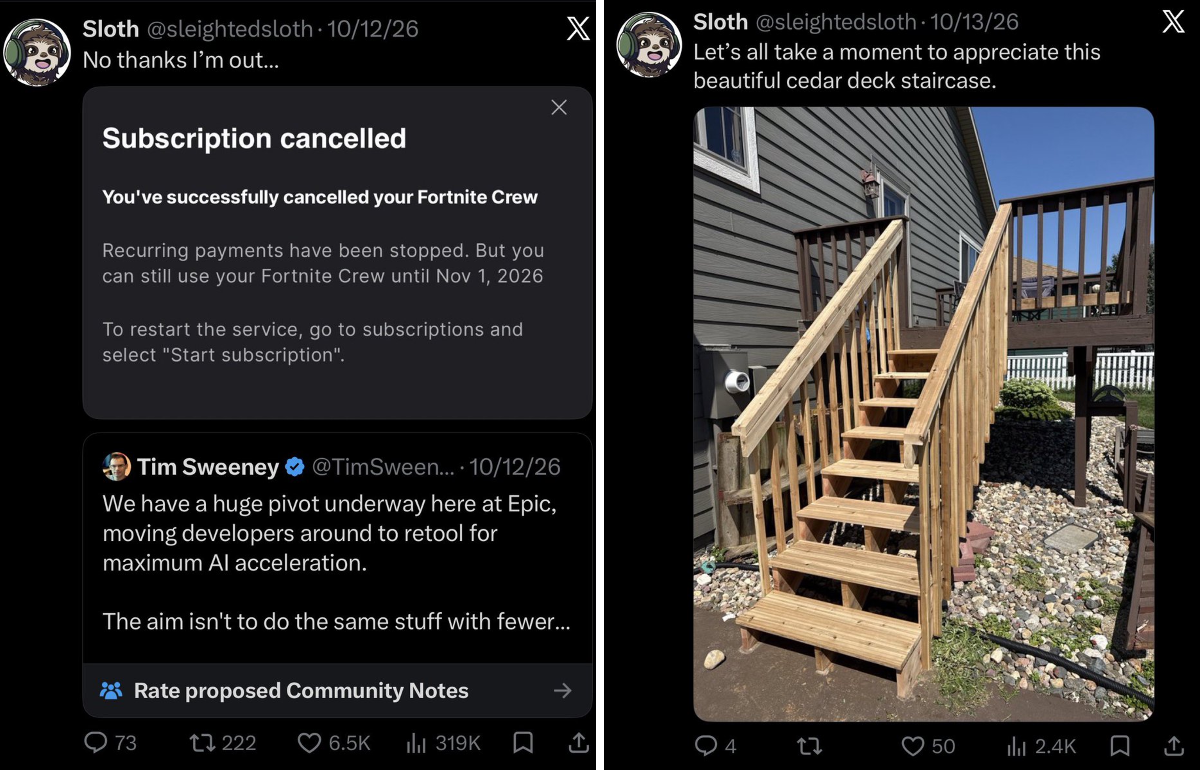Screen dimensions: 1200x770
Task: Repost the subscription cancelled tweet
Action: tap(223, 743)
